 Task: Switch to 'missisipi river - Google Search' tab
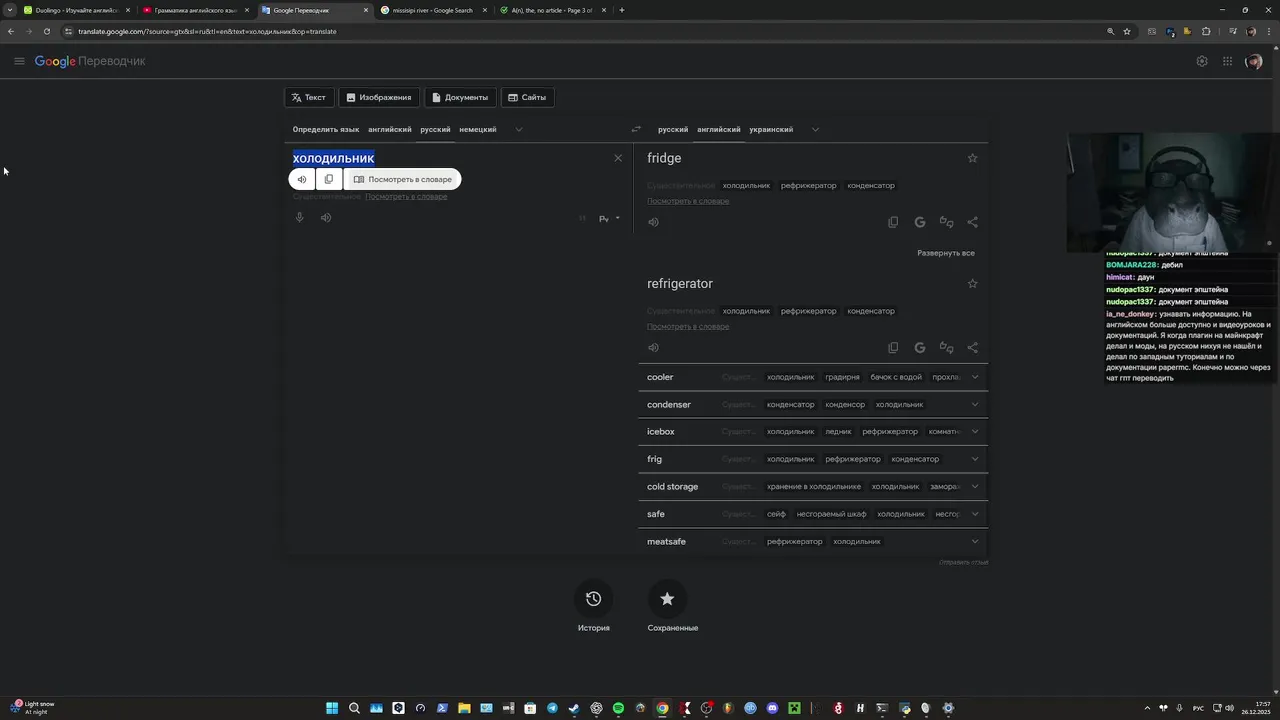pyautogui.click(x=434, y=10)
